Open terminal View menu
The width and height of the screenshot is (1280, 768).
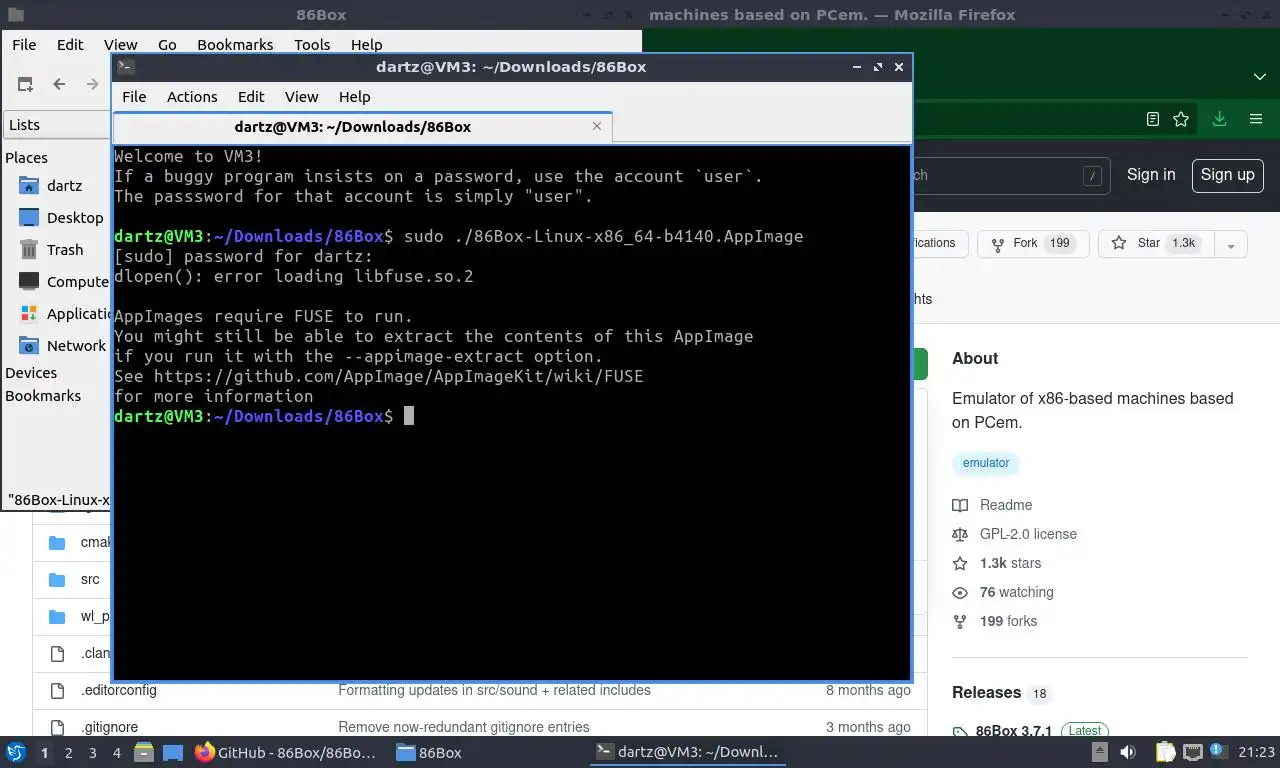(301, 97)
